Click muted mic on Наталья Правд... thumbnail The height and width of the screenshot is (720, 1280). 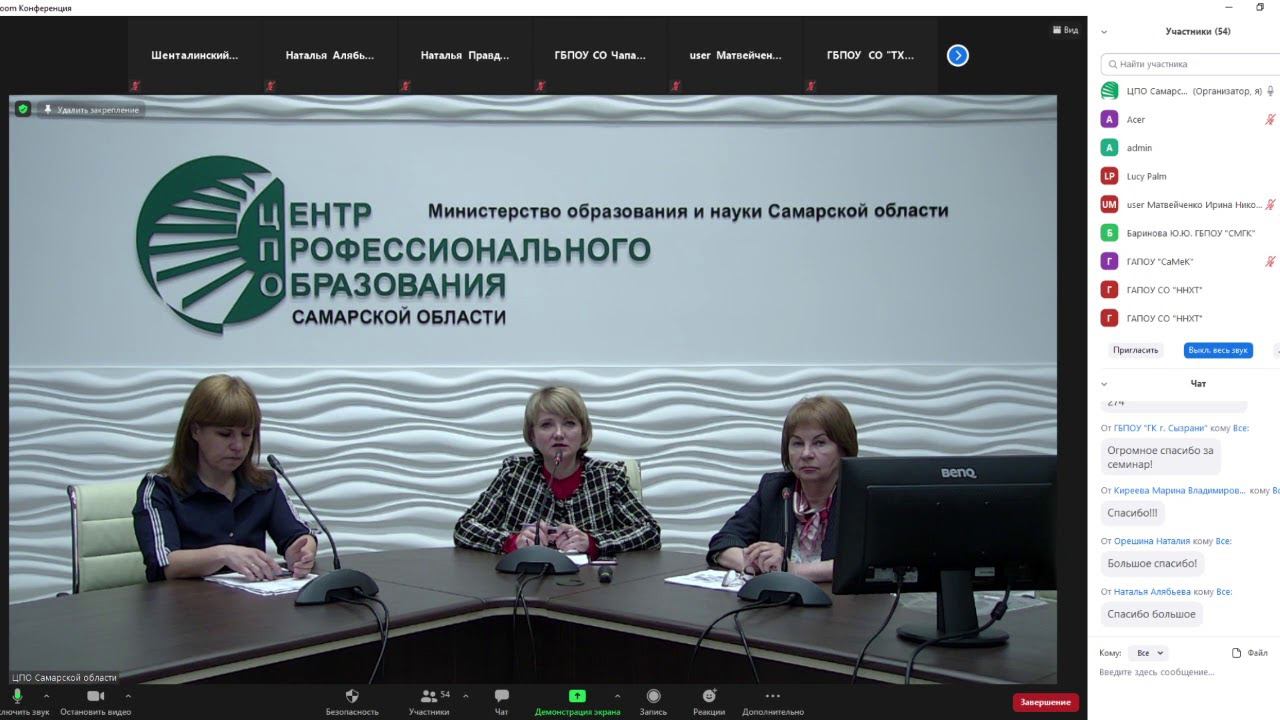point(405,86)
